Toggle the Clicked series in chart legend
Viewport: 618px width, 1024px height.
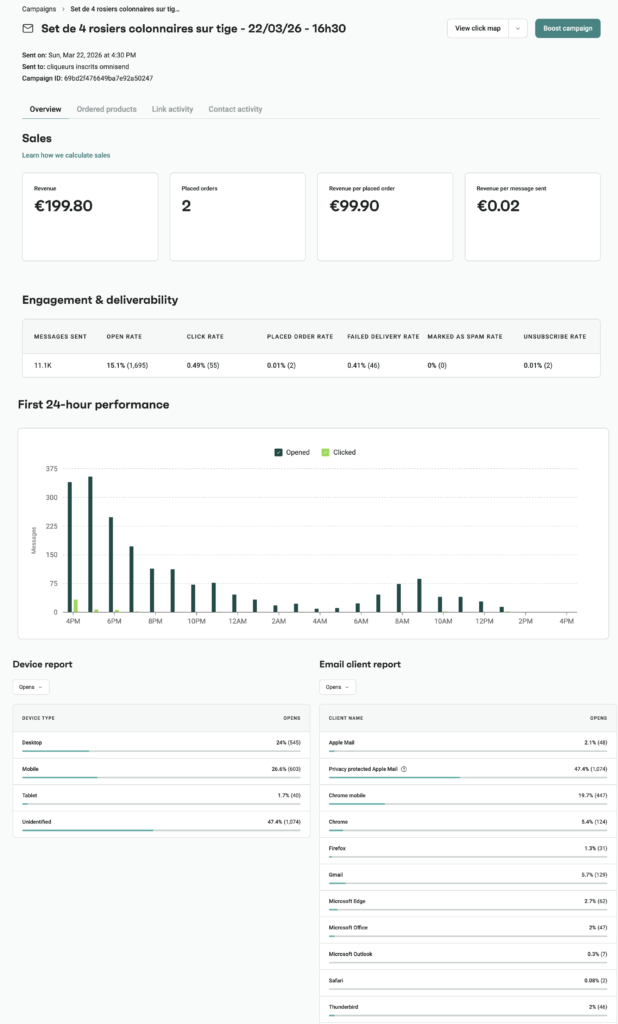coord(338,452)
